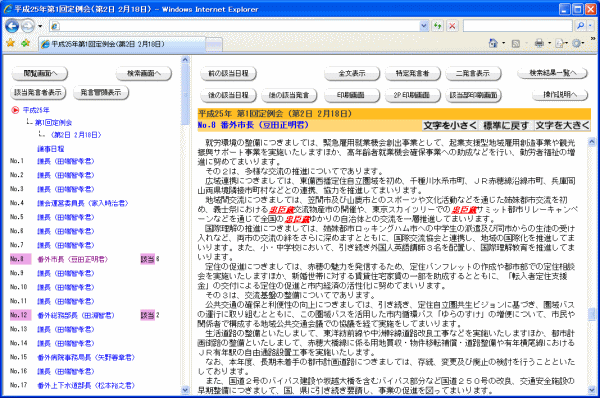Run search with the magnifier icon
The height and width of the screenshot is (398, 600).
click(x=580, y=26)
